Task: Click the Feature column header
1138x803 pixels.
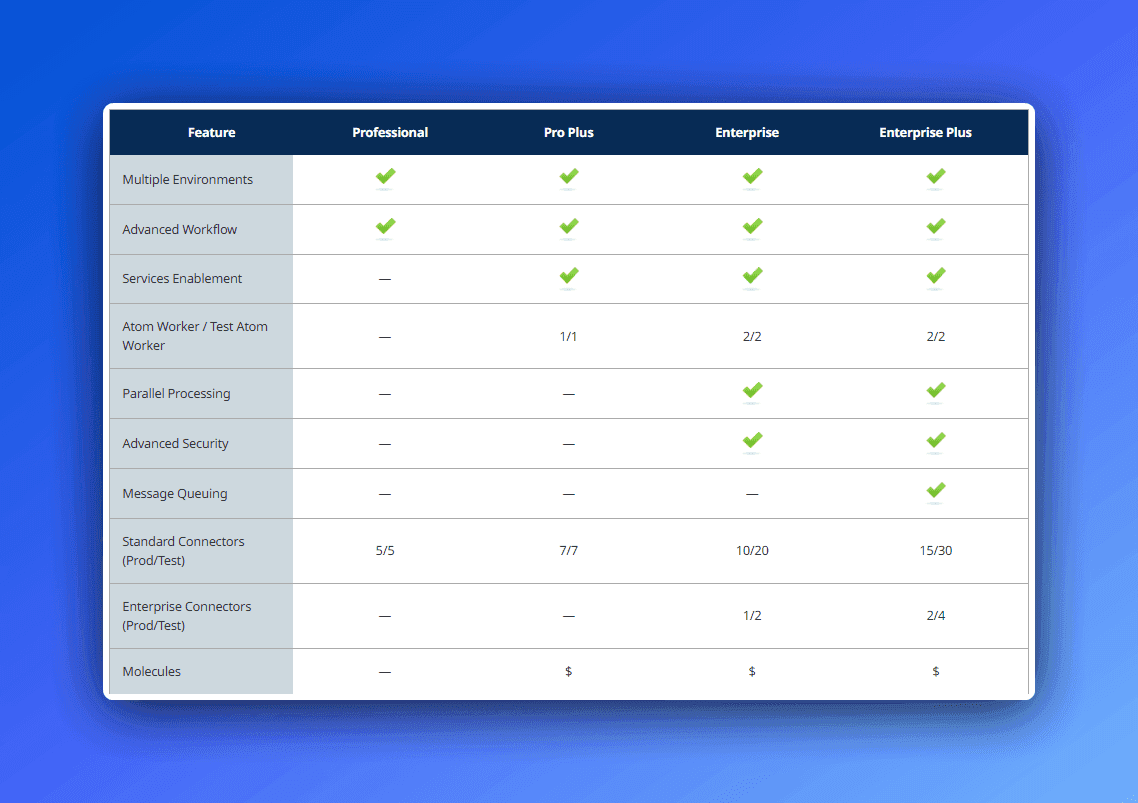Action: tap(212, 133)
